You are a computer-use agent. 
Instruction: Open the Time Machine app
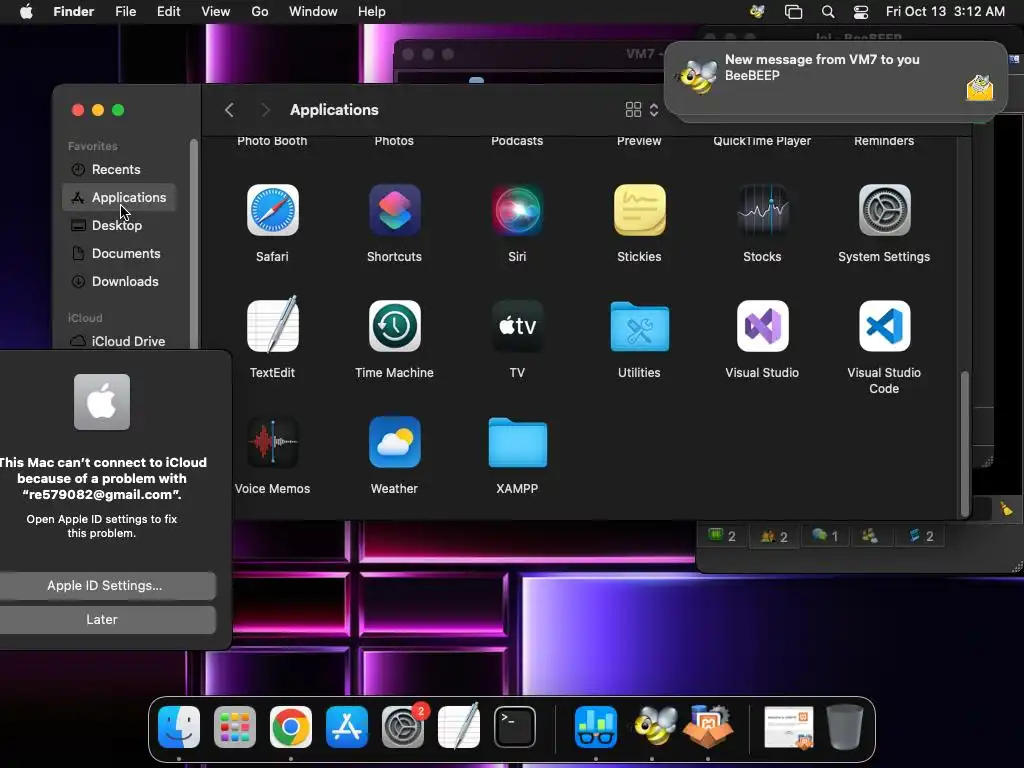point(394,326)
